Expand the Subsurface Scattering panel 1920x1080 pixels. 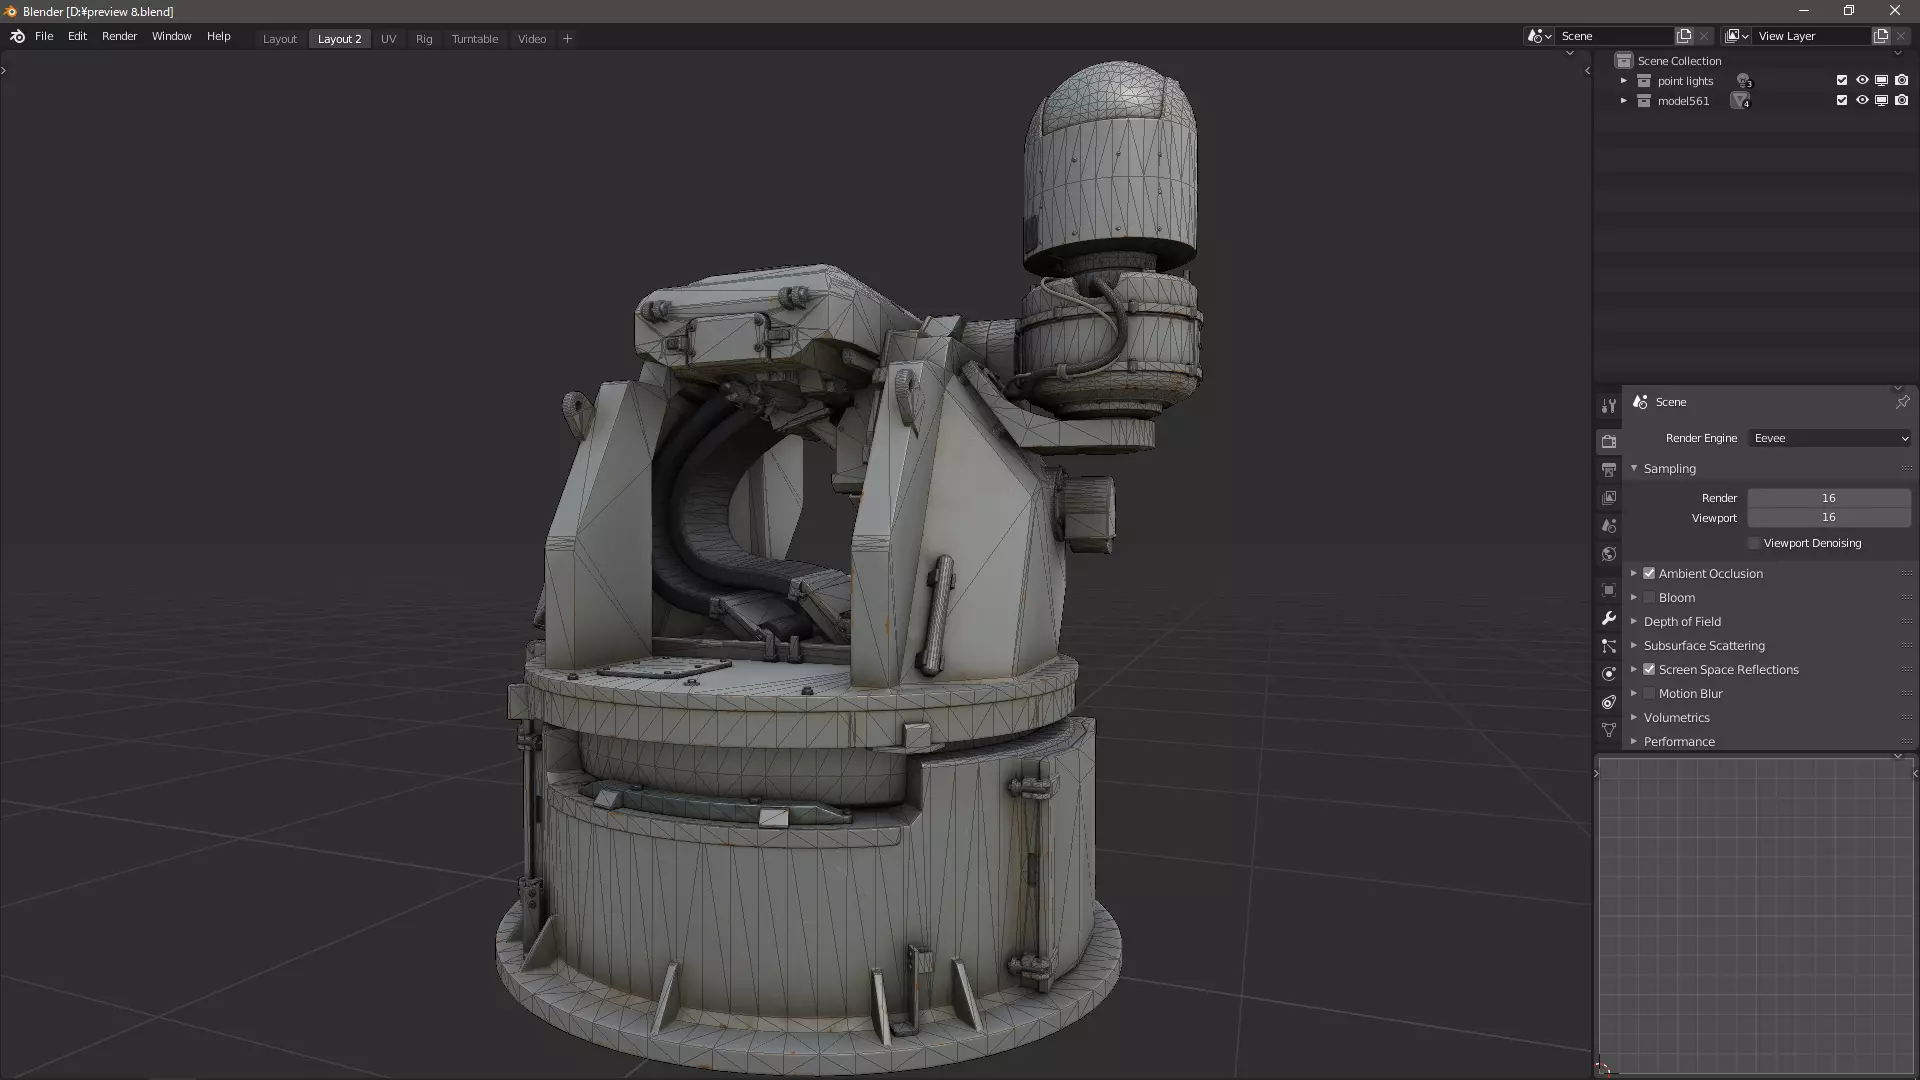(1634, 645)
